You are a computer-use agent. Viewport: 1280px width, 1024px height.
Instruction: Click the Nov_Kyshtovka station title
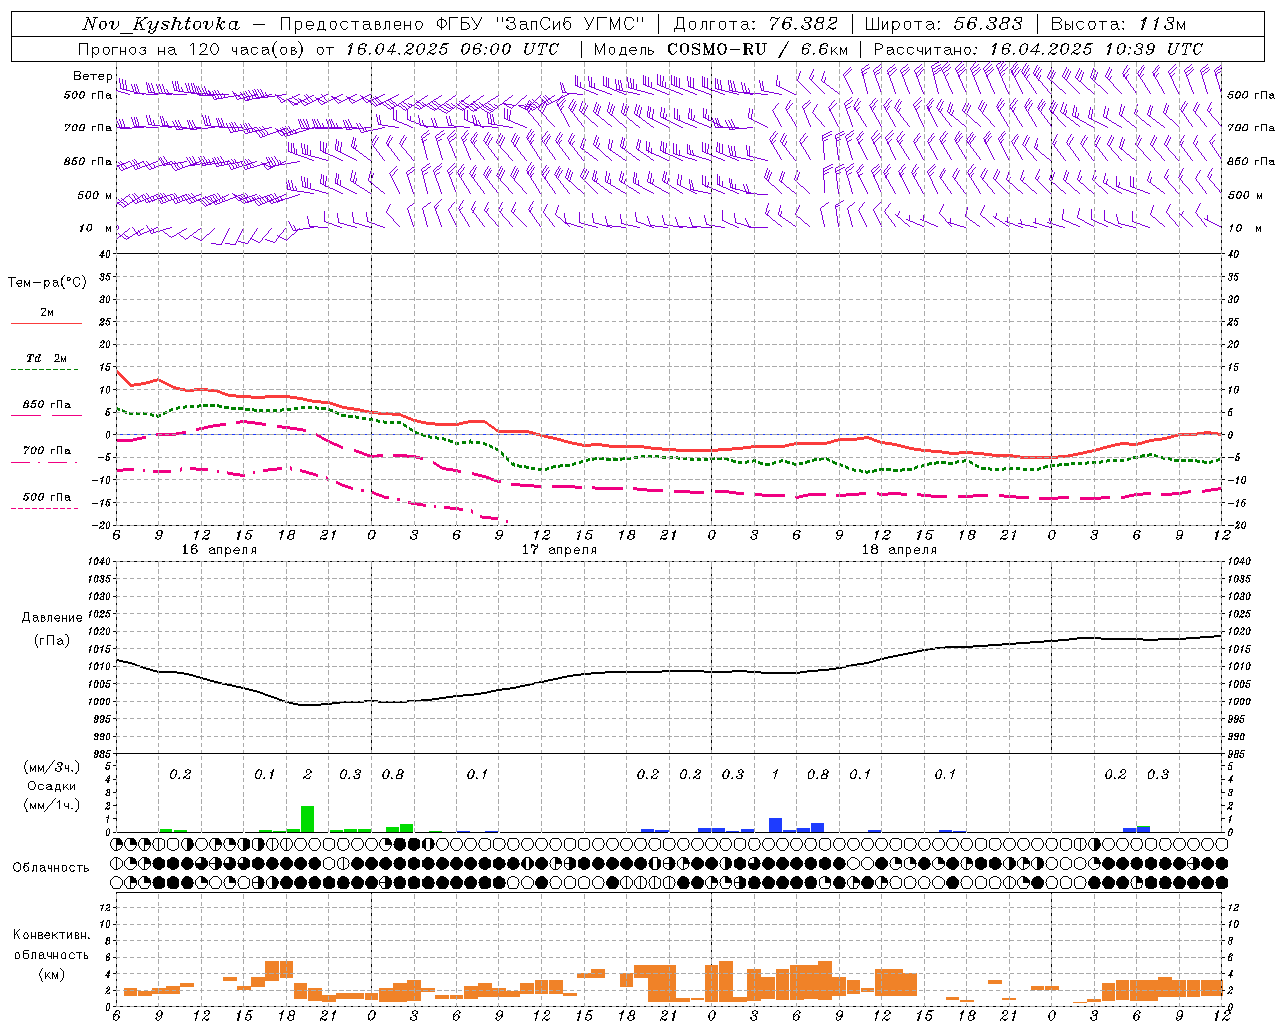160,24
